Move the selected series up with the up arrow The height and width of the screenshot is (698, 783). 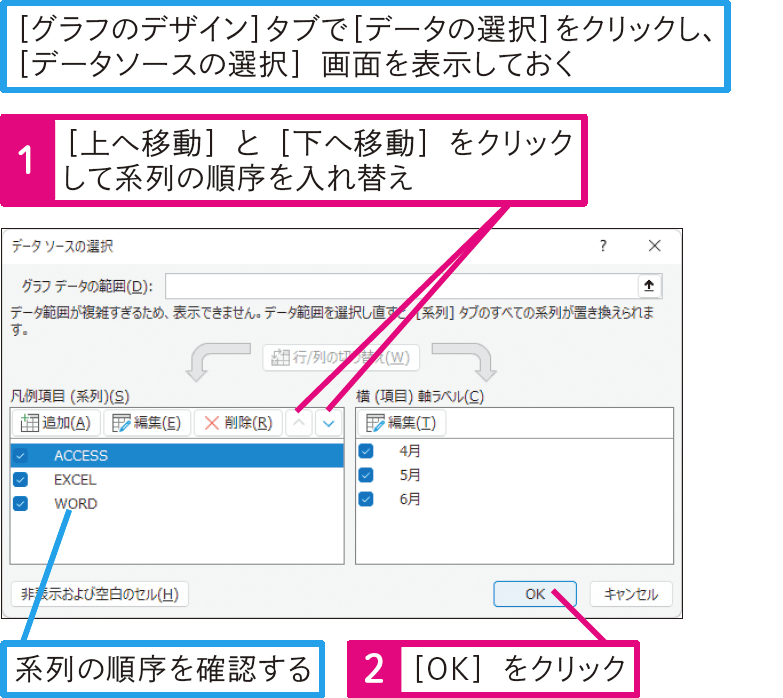[299, 423]
